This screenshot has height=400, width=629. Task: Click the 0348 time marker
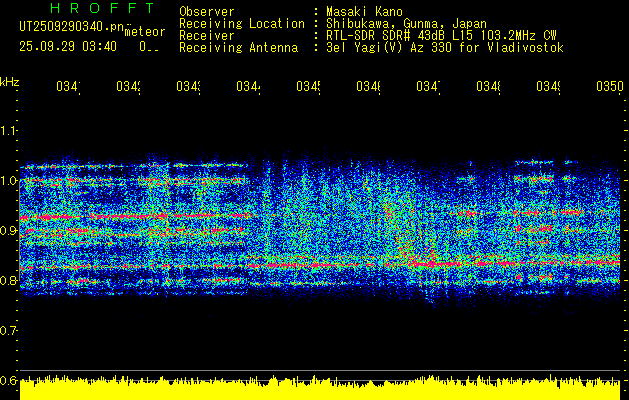(489, 87)
